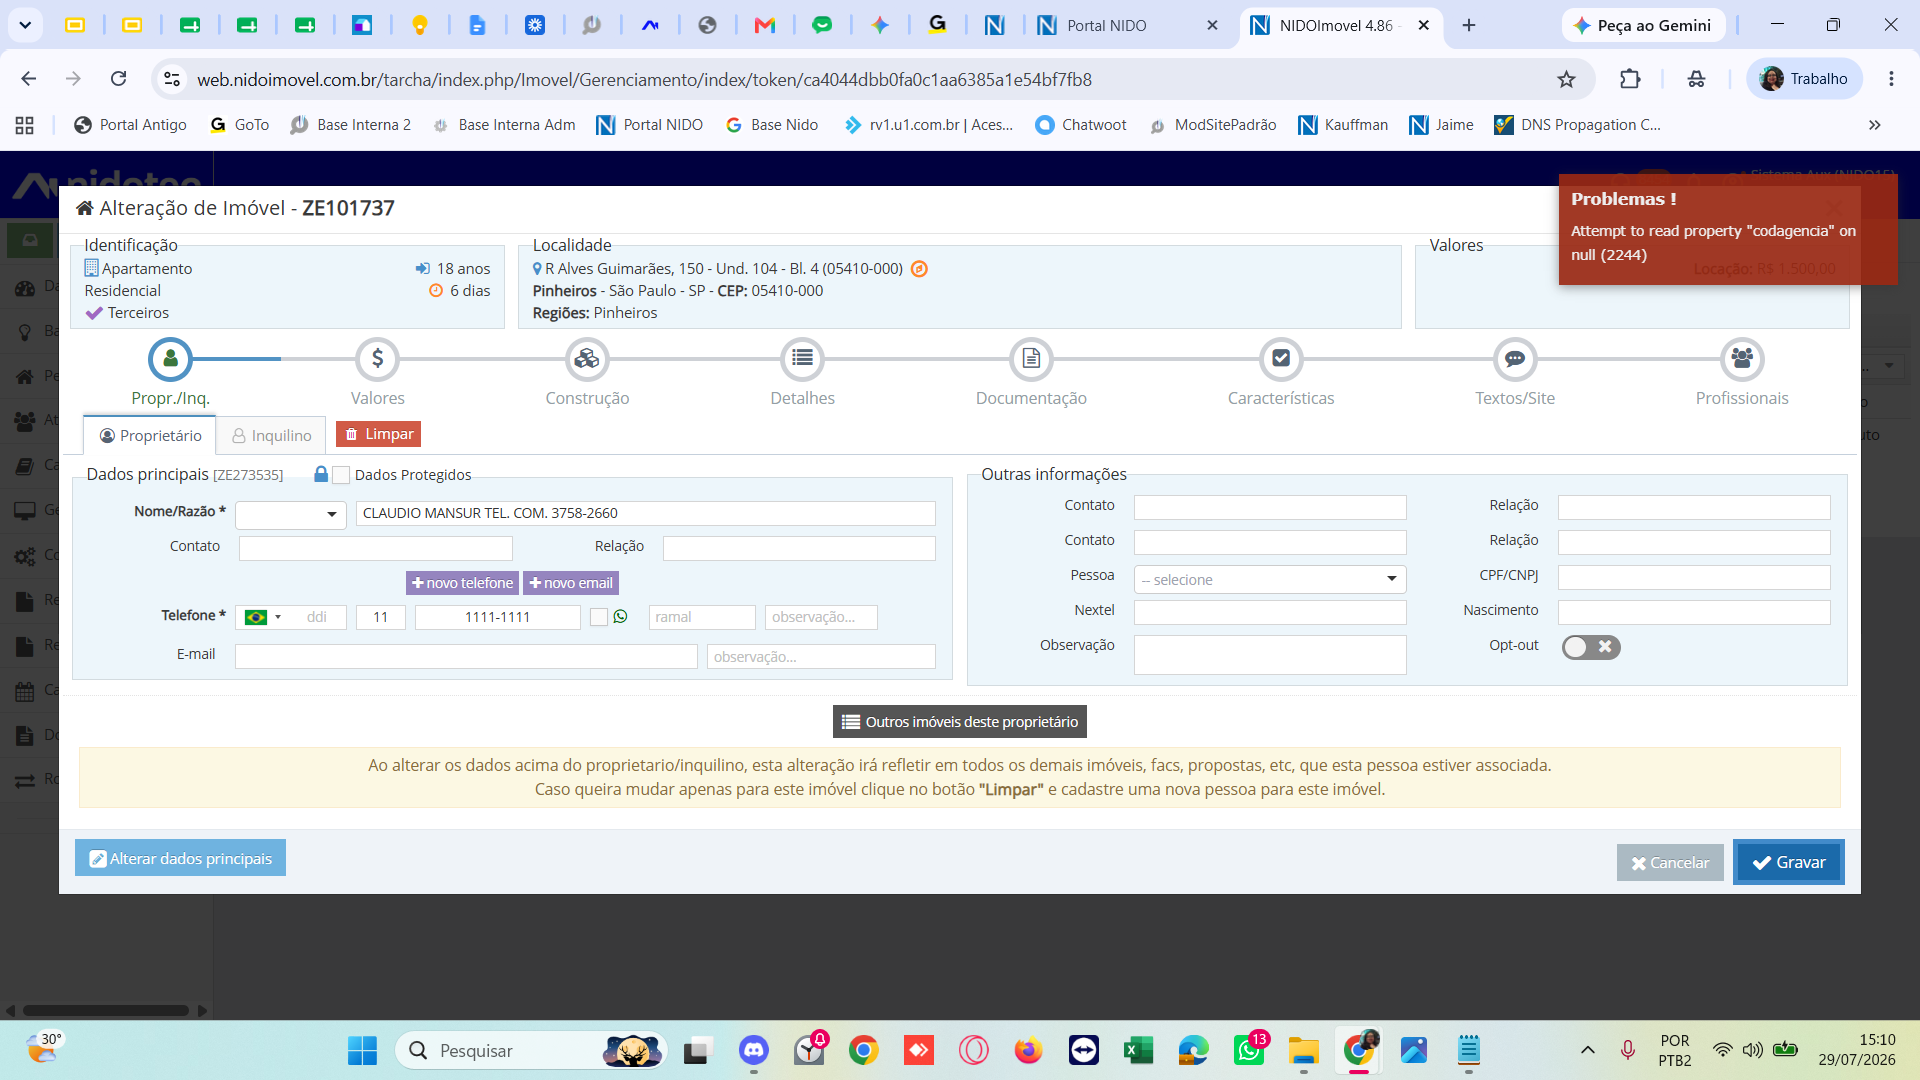Open the Trabalho profile button in Chrome
1920x1080 pixels.
(x=1804, y=79)
